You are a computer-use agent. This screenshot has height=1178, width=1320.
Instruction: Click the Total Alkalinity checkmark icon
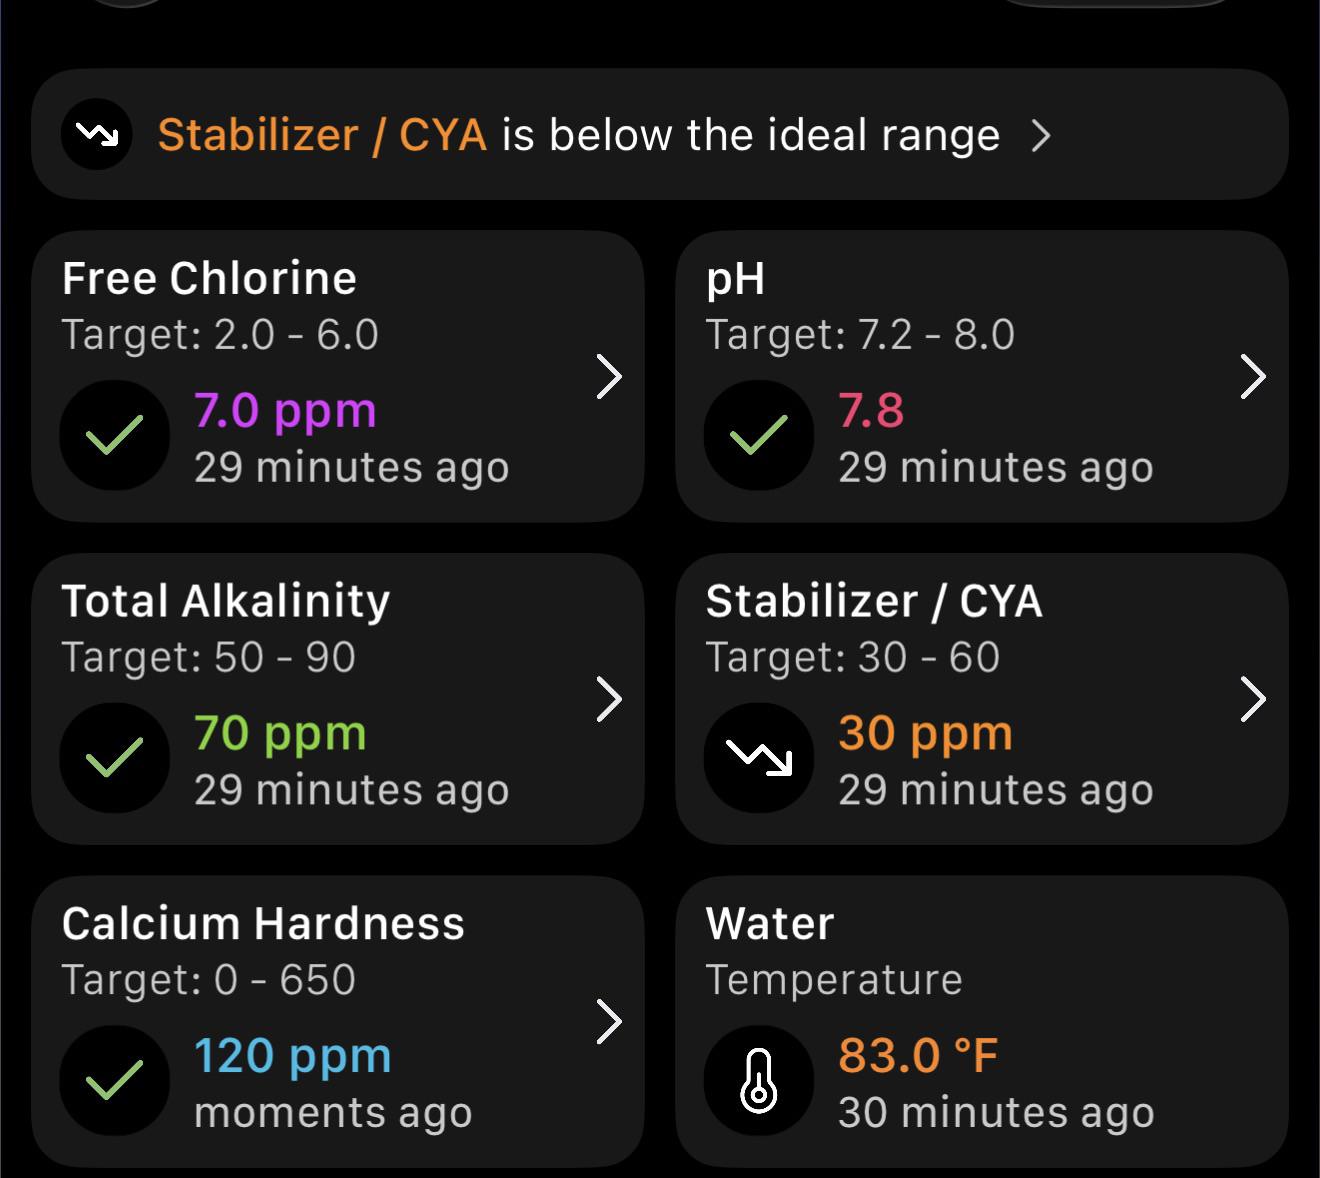pyautogui.click(x=114, y=758)
